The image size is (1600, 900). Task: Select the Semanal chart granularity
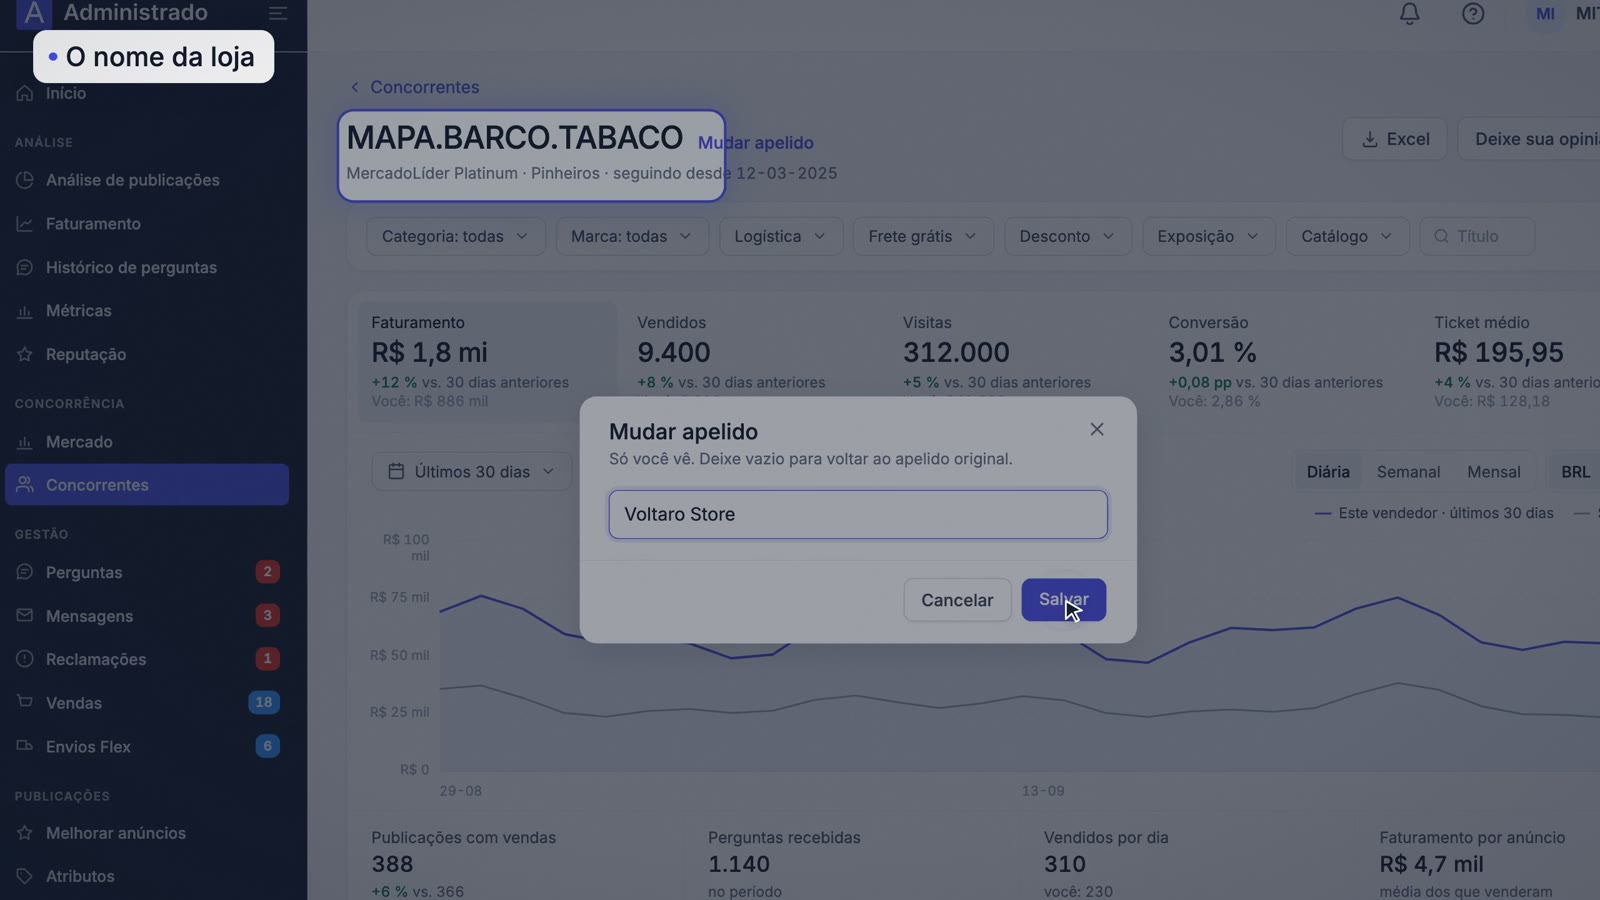1408,472
